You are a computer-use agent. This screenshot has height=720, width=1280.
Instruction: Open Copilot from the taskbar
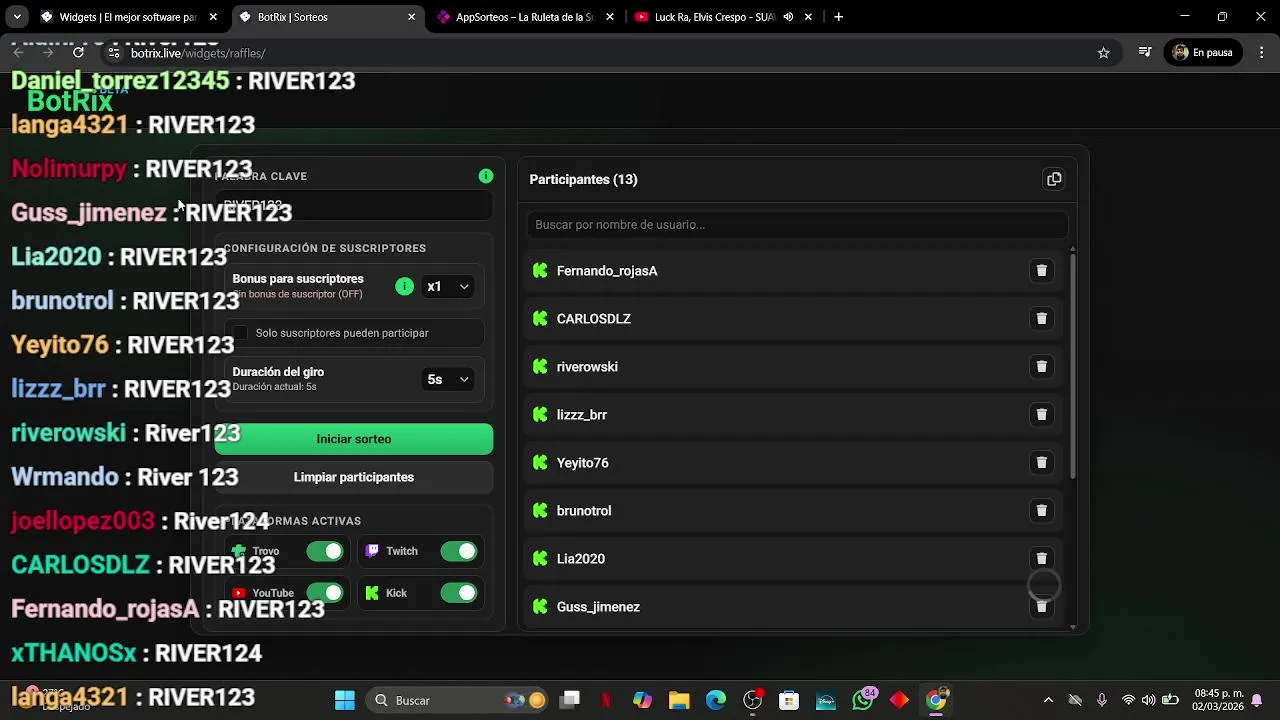coord(642,701)
